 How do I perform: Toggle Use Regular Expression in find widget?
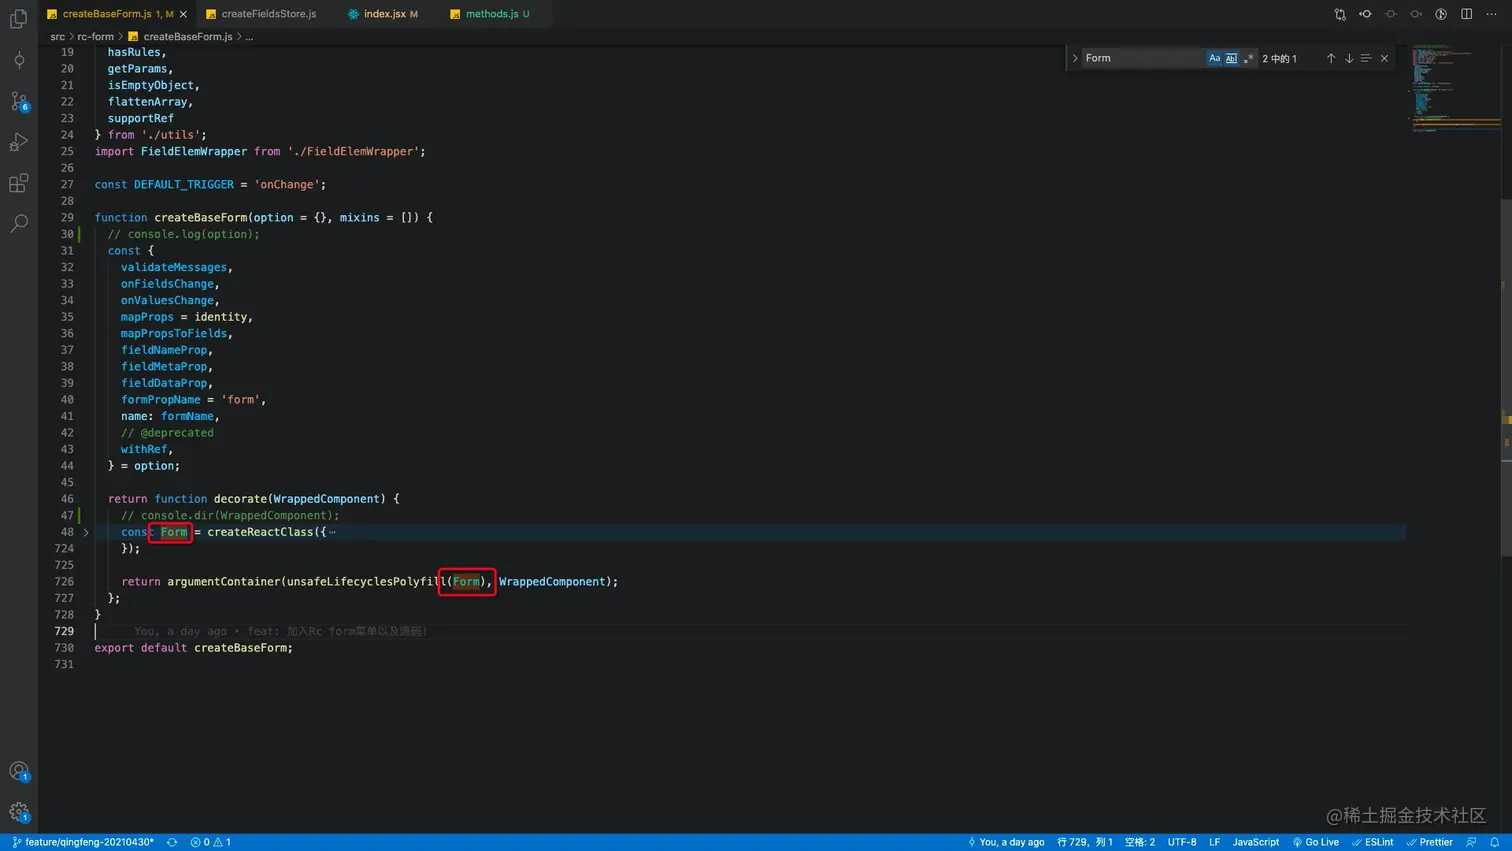pos(1248,58)
